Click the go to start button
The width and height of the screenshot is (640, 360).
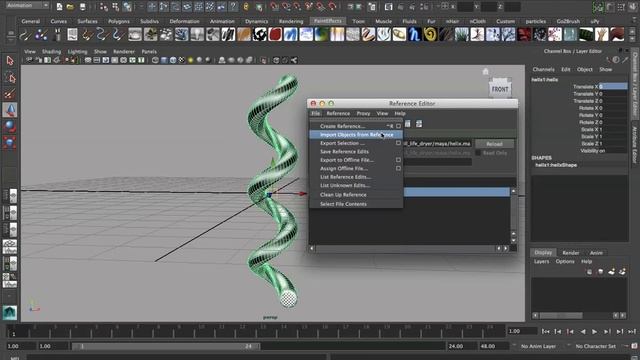coord(545,331)
